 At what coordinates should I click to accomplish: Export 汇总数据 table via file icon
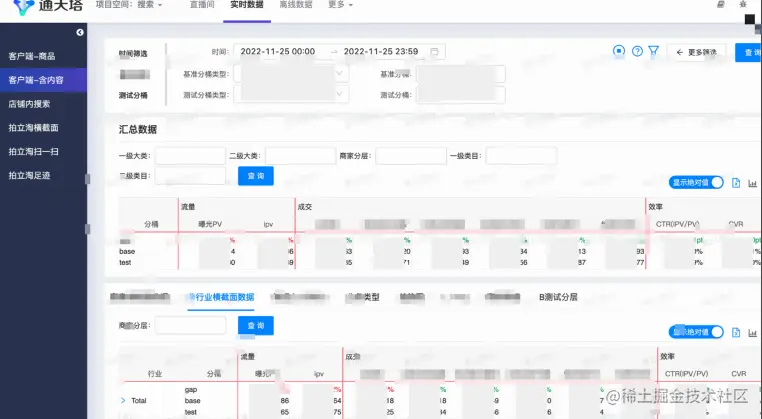click(736, 183)
